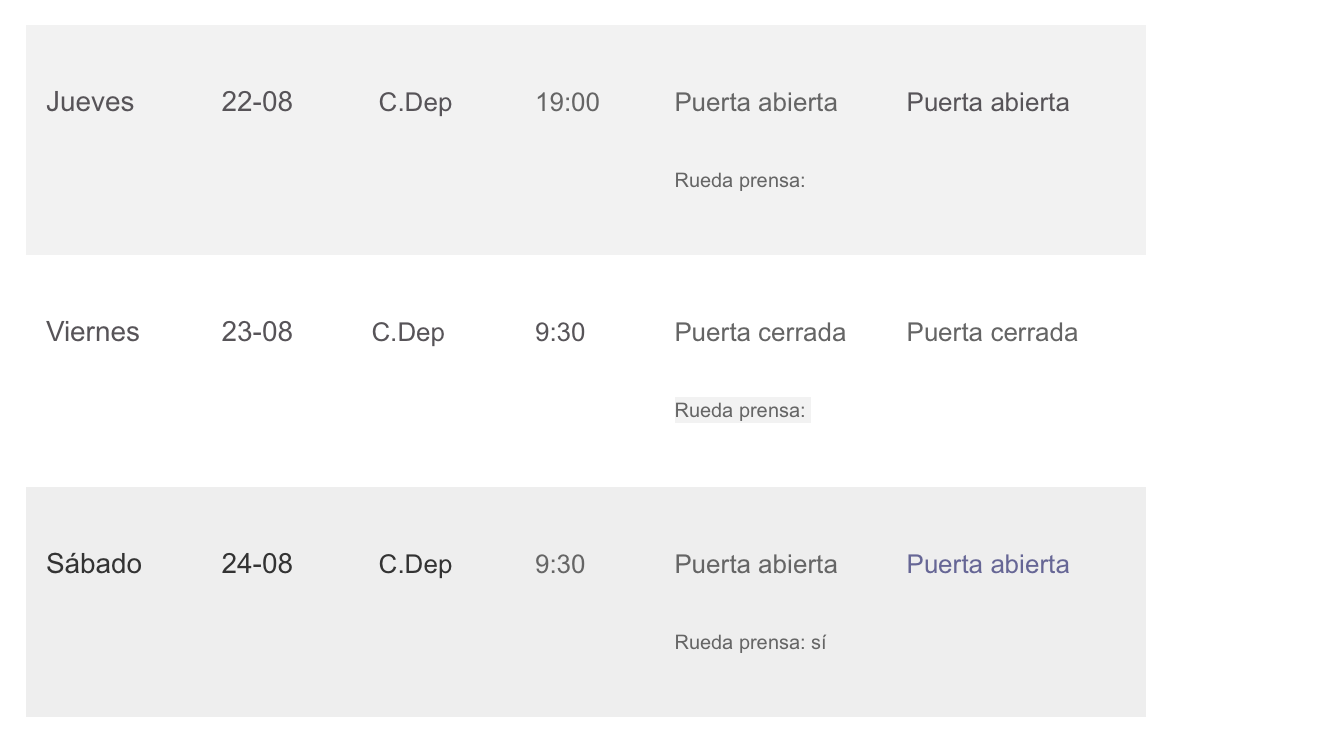Image resolution: width=1334 pixels, height=750 pixels.
Task: Click Rueda prensa under Jueves row
Action: point(740,181)
